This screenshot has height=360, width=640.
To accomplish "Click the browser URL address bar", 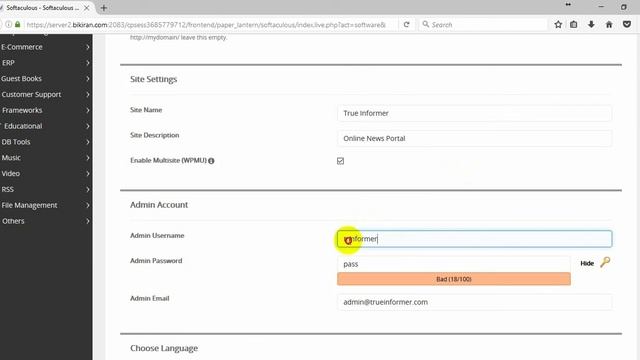I will click(206, 24).
